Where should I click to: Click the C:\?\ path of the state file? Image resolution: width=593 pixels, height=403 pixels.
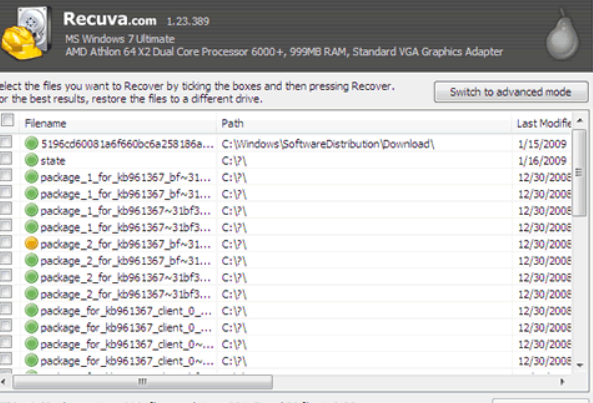tap(234, 161)
